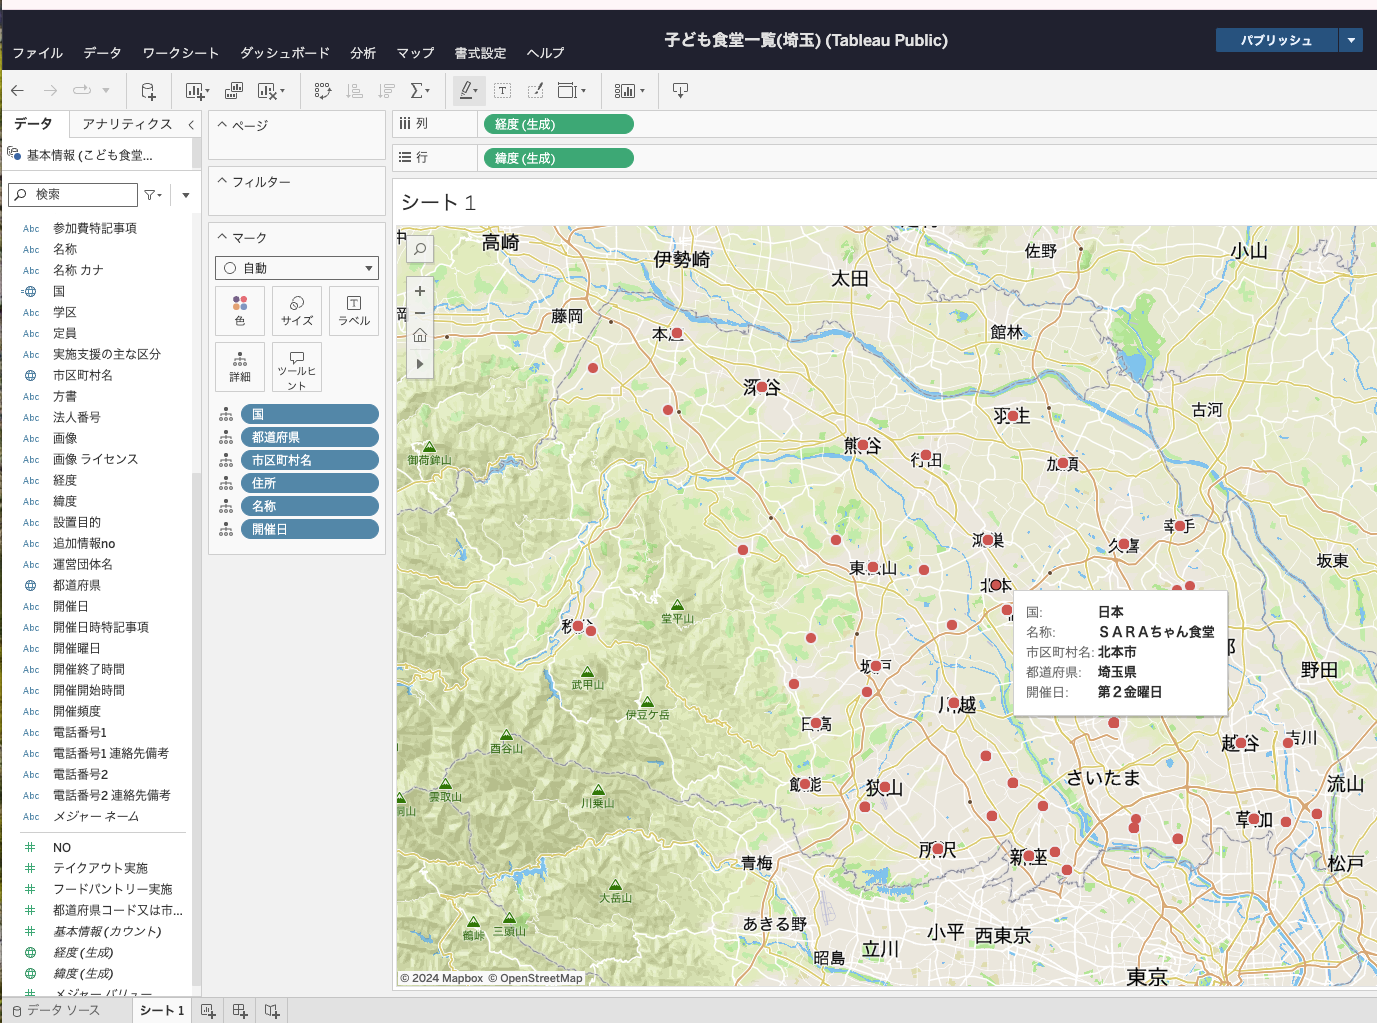Viewport: 1377px width, 1023px height.
Task: Click the Highlight pen toolbar icon
Action: pos(468,91)
